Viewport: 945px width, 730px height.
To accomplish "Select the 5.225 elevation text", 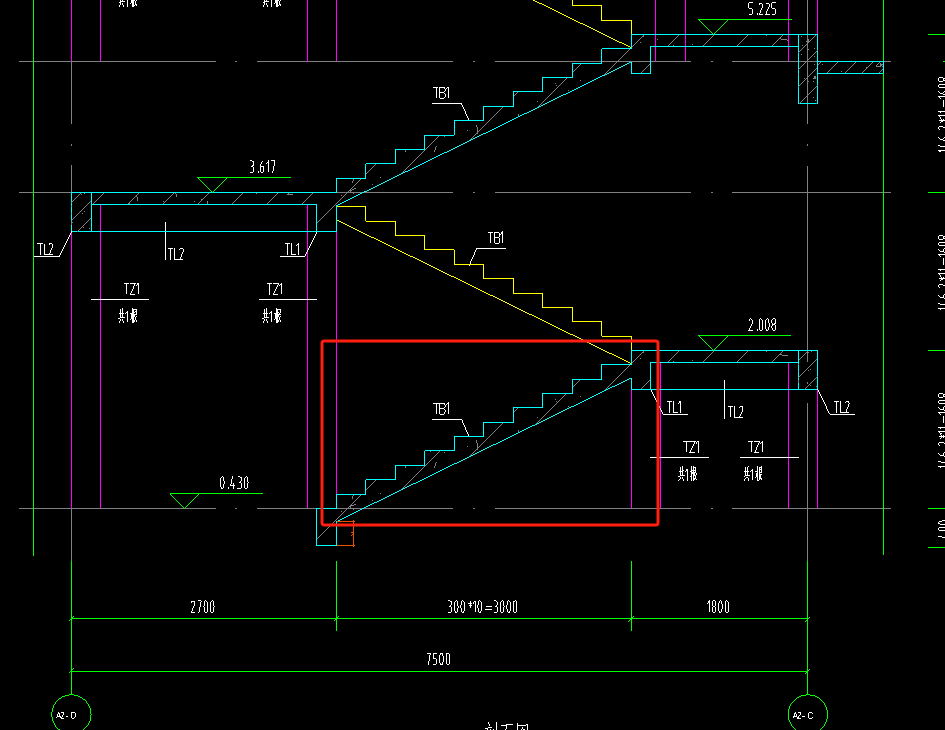I will pos(762,9).
